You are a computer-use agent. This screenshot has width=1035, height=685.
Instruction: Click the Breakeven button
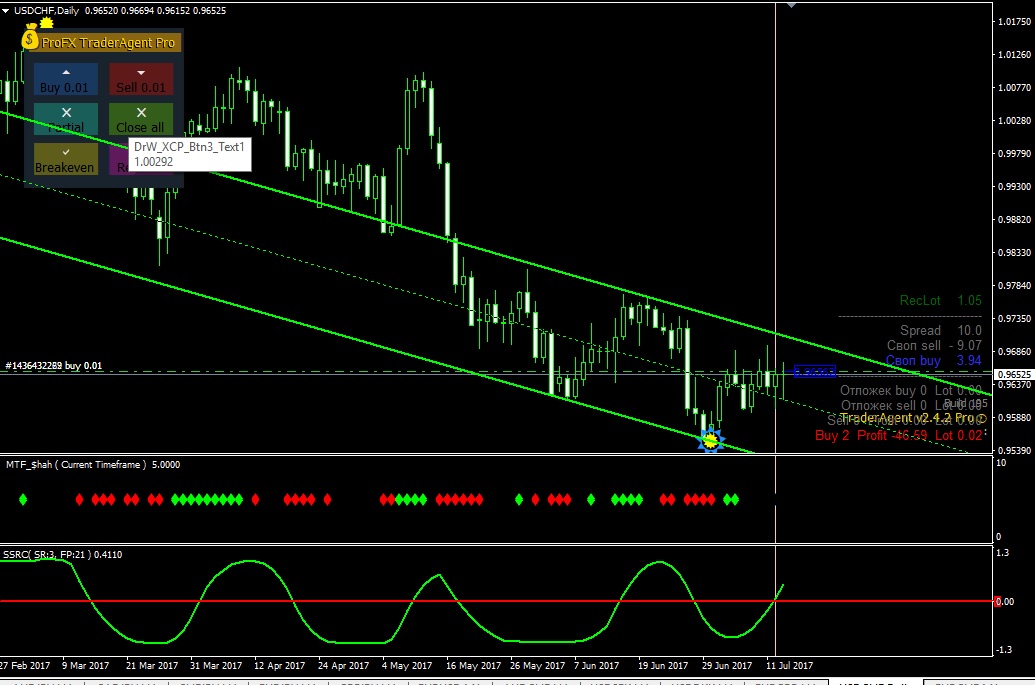pos(65,159)
